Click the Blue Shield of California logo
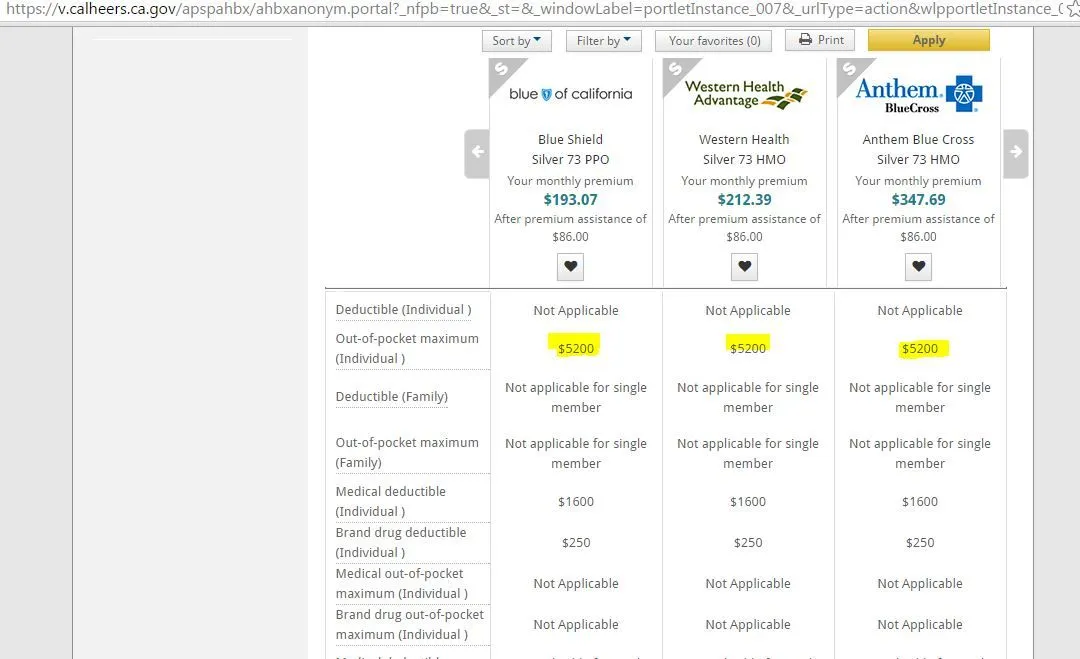The width and height of the screenshot is (1080, 659). 570,94
